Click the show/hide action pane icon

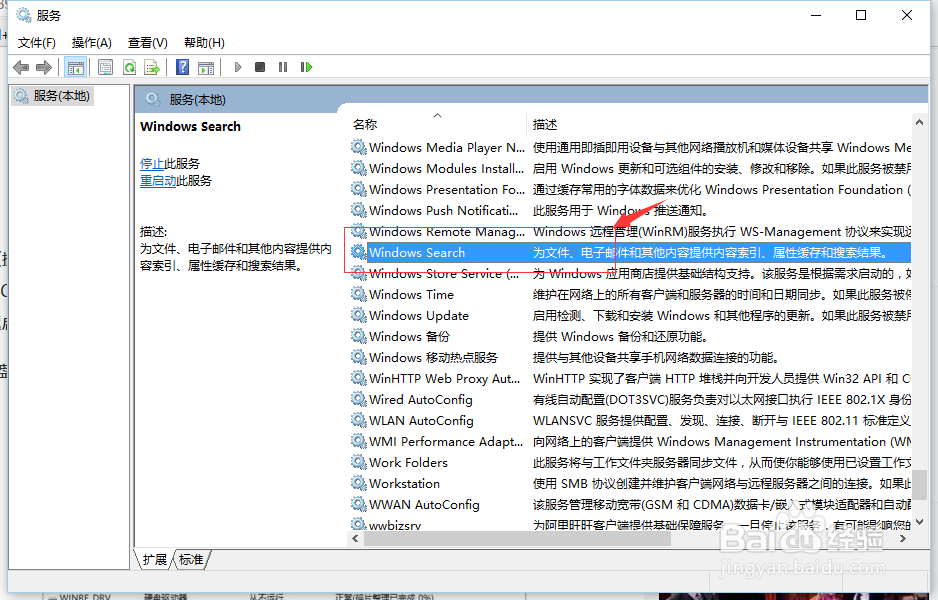[x=206, y=68]
